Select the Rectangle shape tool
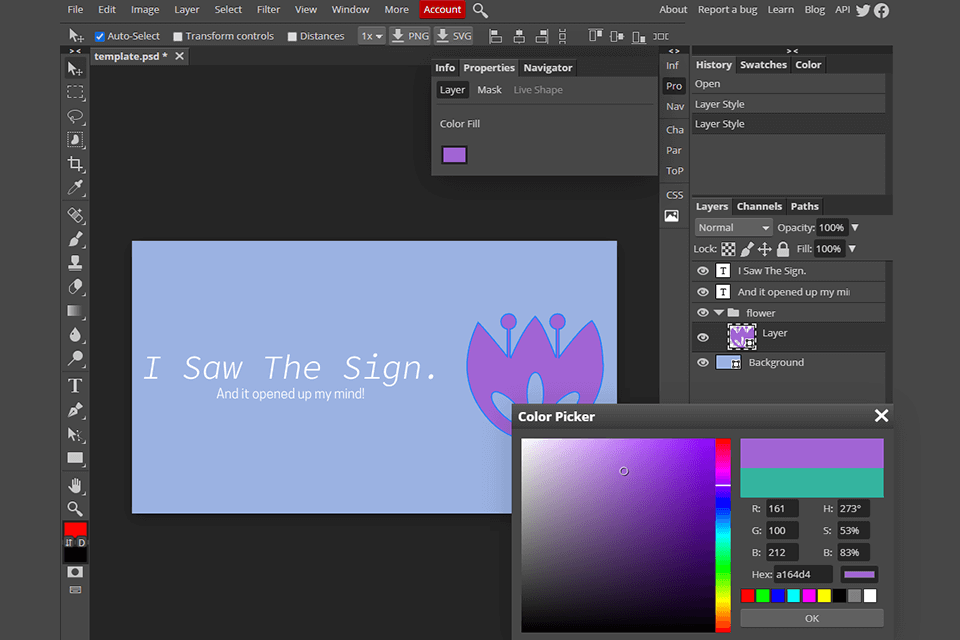Screen dimensions: 960x640 click(75, 458)
